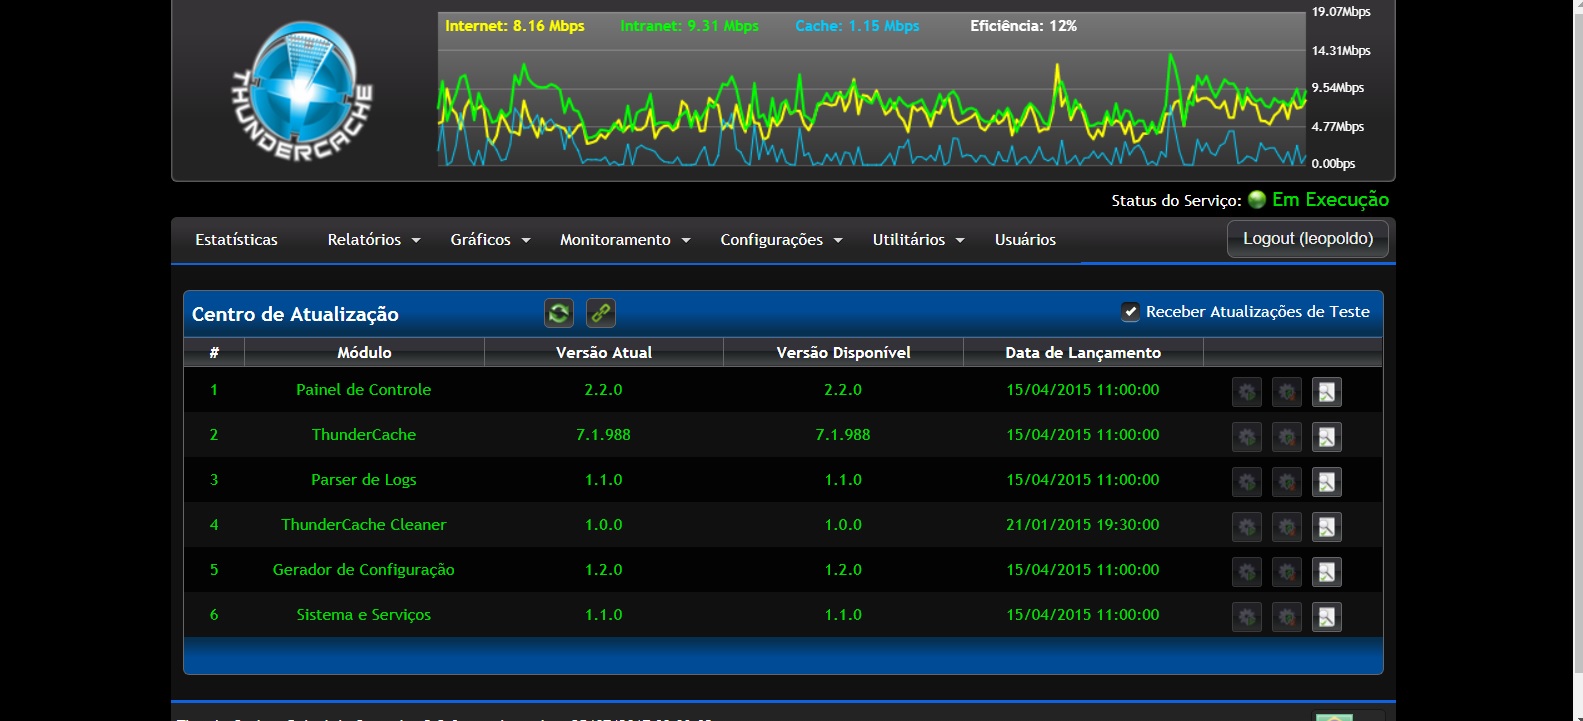
Task: Click the first gear icon for Sistema e Serviços
Action: click(x=1246, y=617)
